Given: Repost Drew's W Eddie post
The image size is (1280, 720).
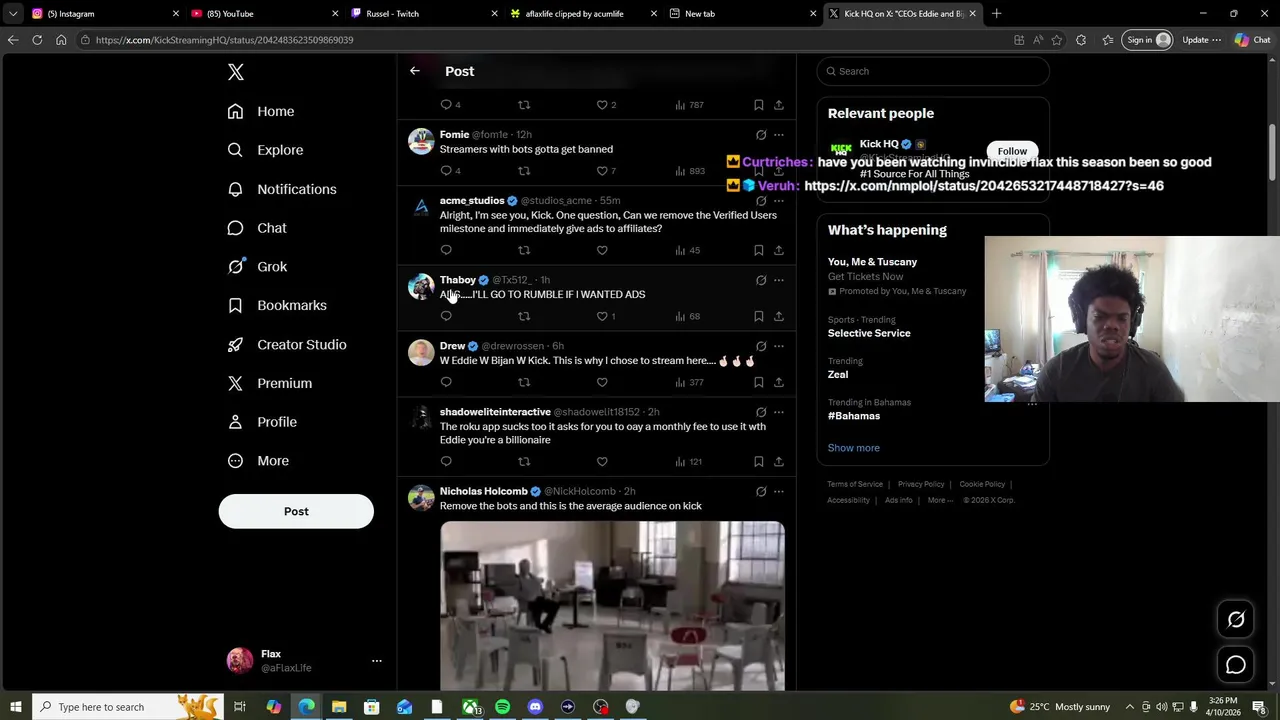Looking at the screenshot, I should (524, 382).
